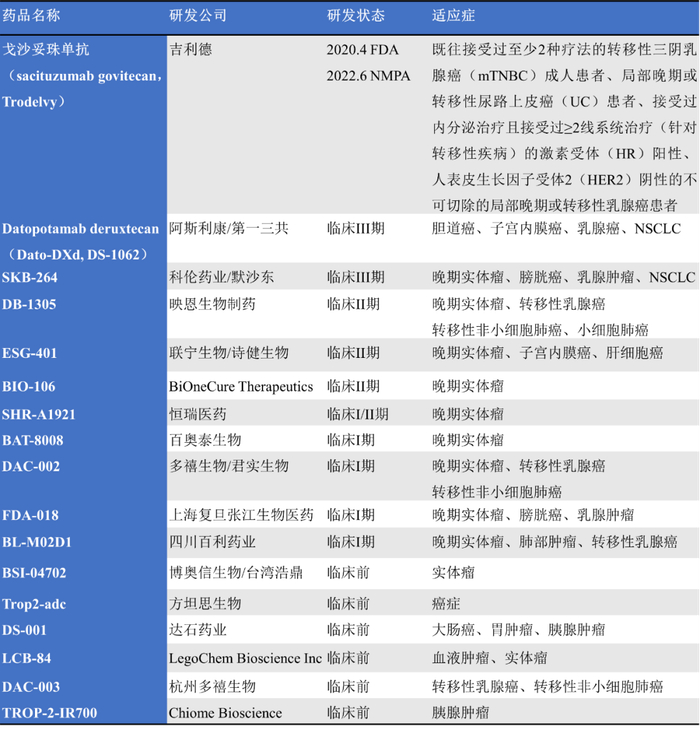Click 晚期实体瘤、膀胱癌、乳腺肿瘤 in FDA-018 row
This screenshot has width=700, height=730.
pos(533,515)
